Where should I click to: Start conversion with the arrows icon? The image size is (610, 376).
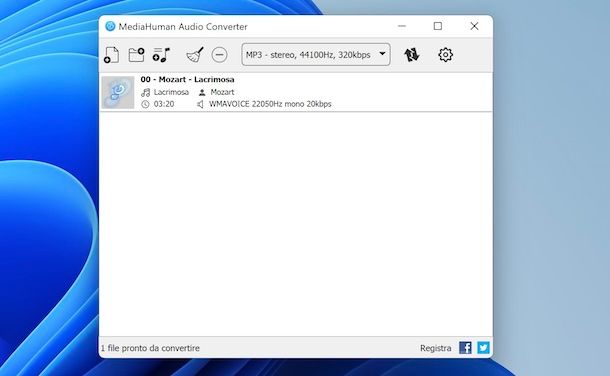412,55
